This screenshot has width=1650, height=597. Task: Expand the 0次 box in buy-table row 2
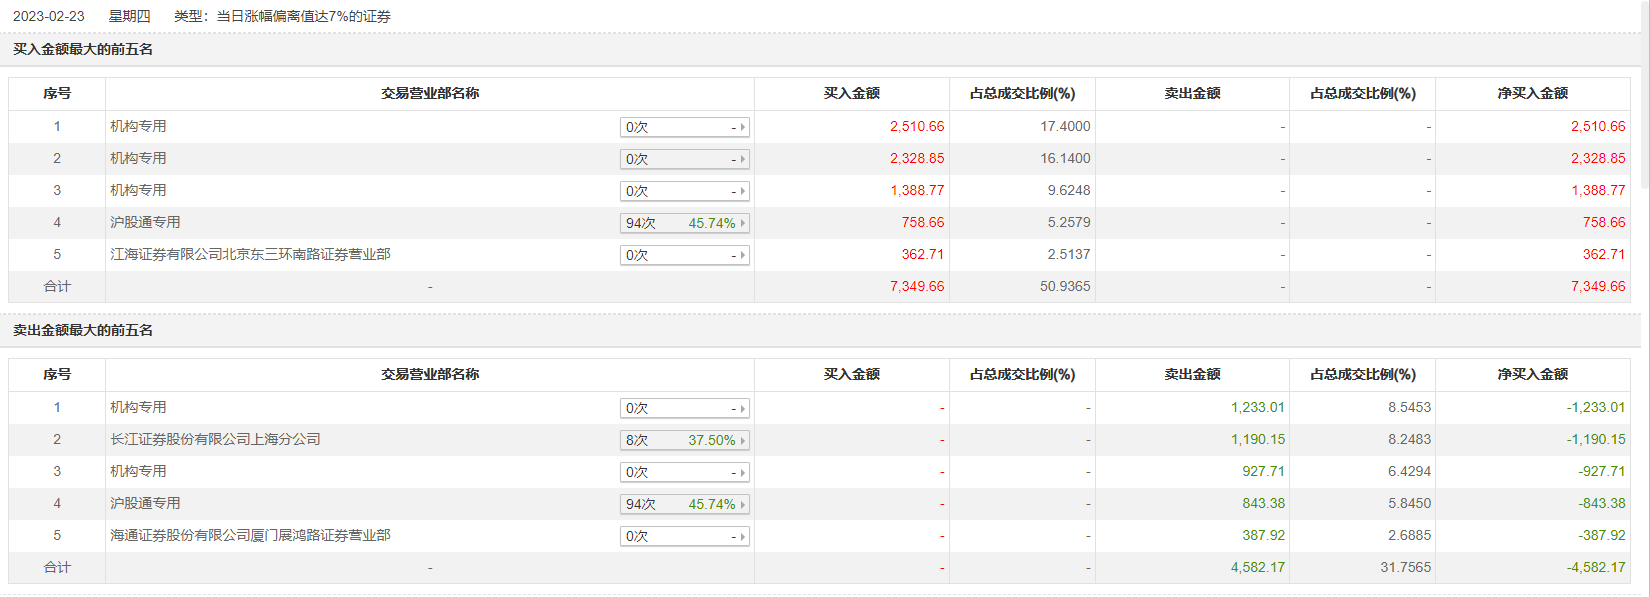coord(684,159)
